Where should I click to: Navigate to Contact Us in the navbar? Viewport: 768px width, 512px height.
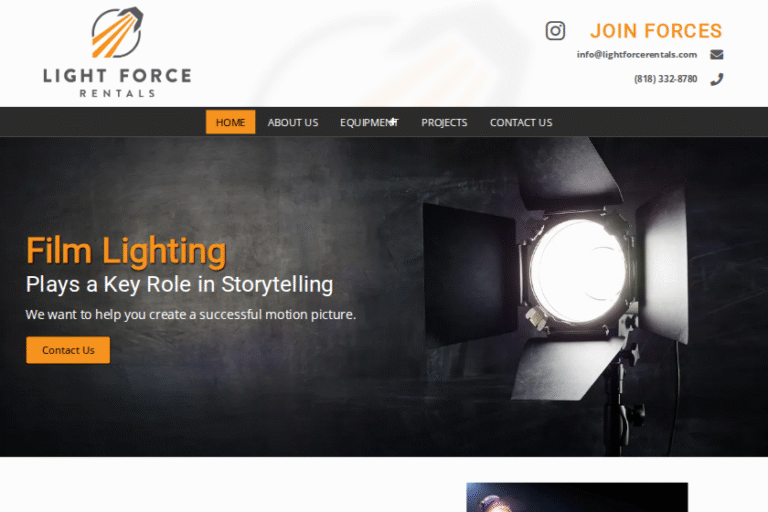click(x=521, y=122)
